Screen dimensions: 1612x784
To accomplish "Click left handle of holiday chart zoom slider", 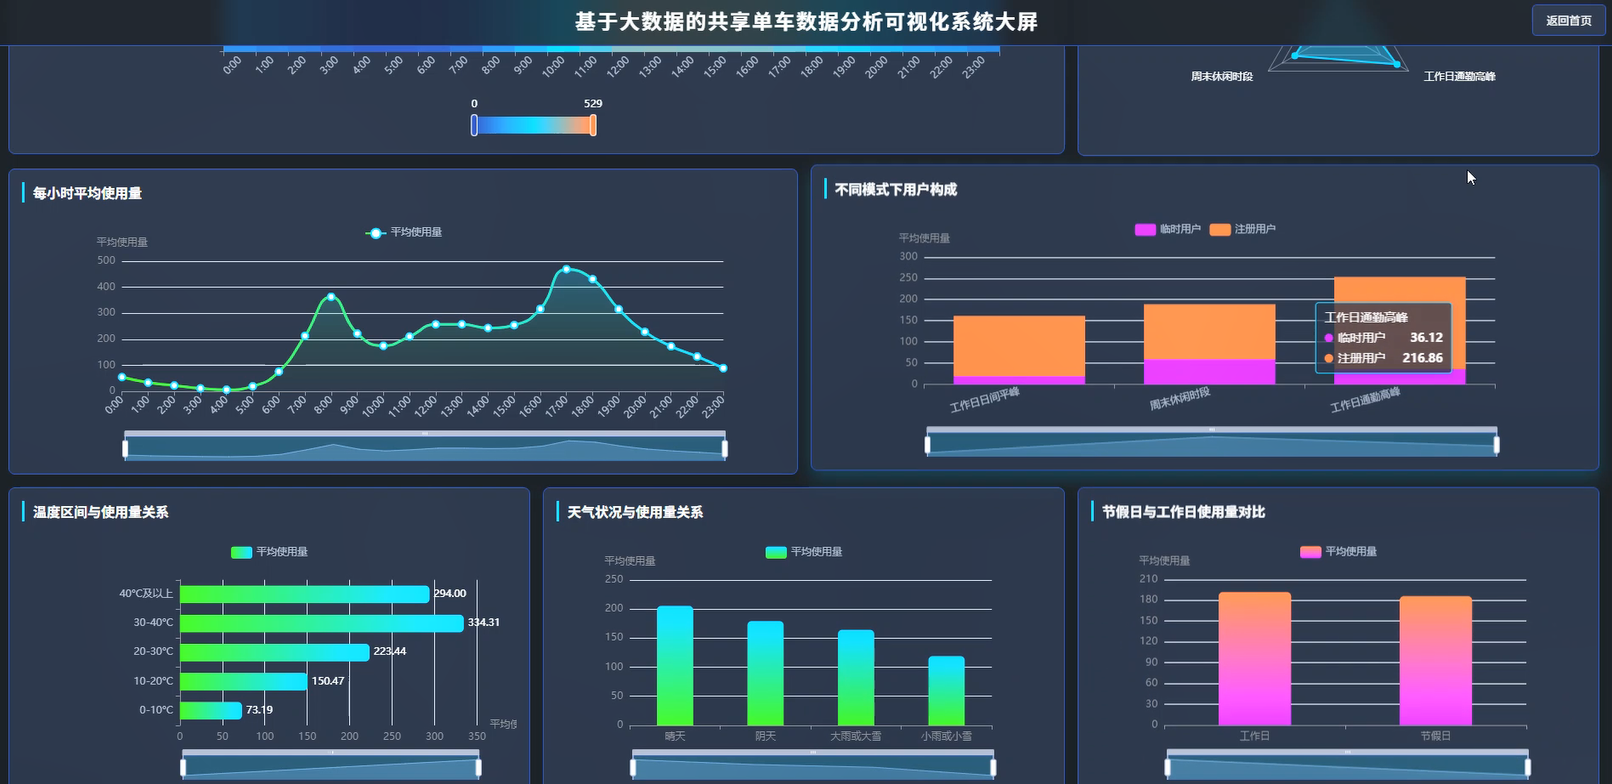I will pos(1167,768).
